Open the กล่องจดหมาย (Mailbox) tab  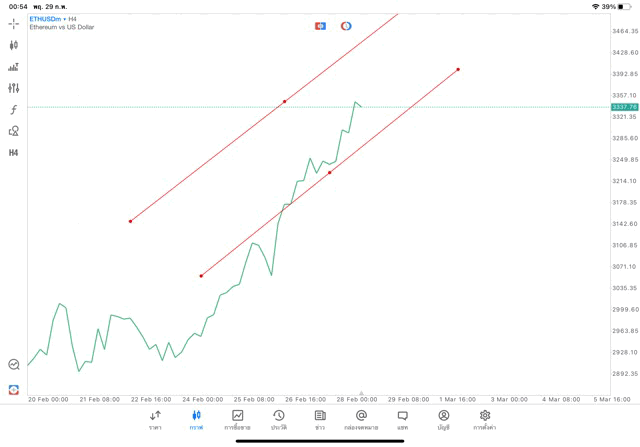coord(361,420)
